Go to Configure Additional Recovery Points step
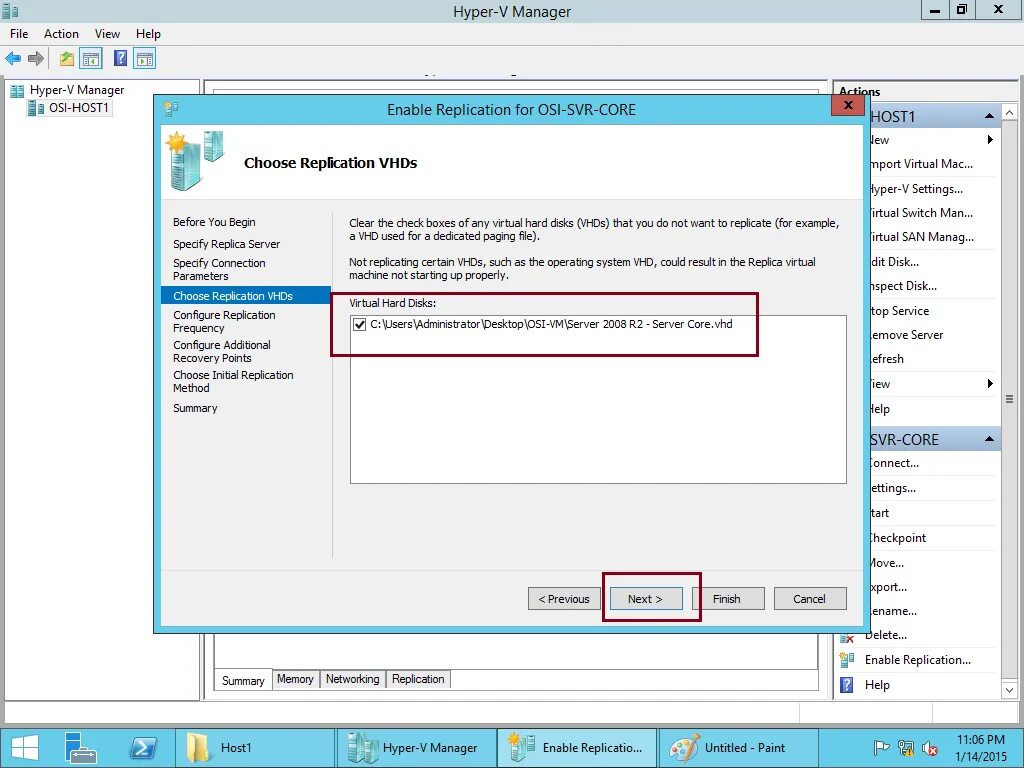The height and width of the screenshot is (768, 1024). point(222,351)
